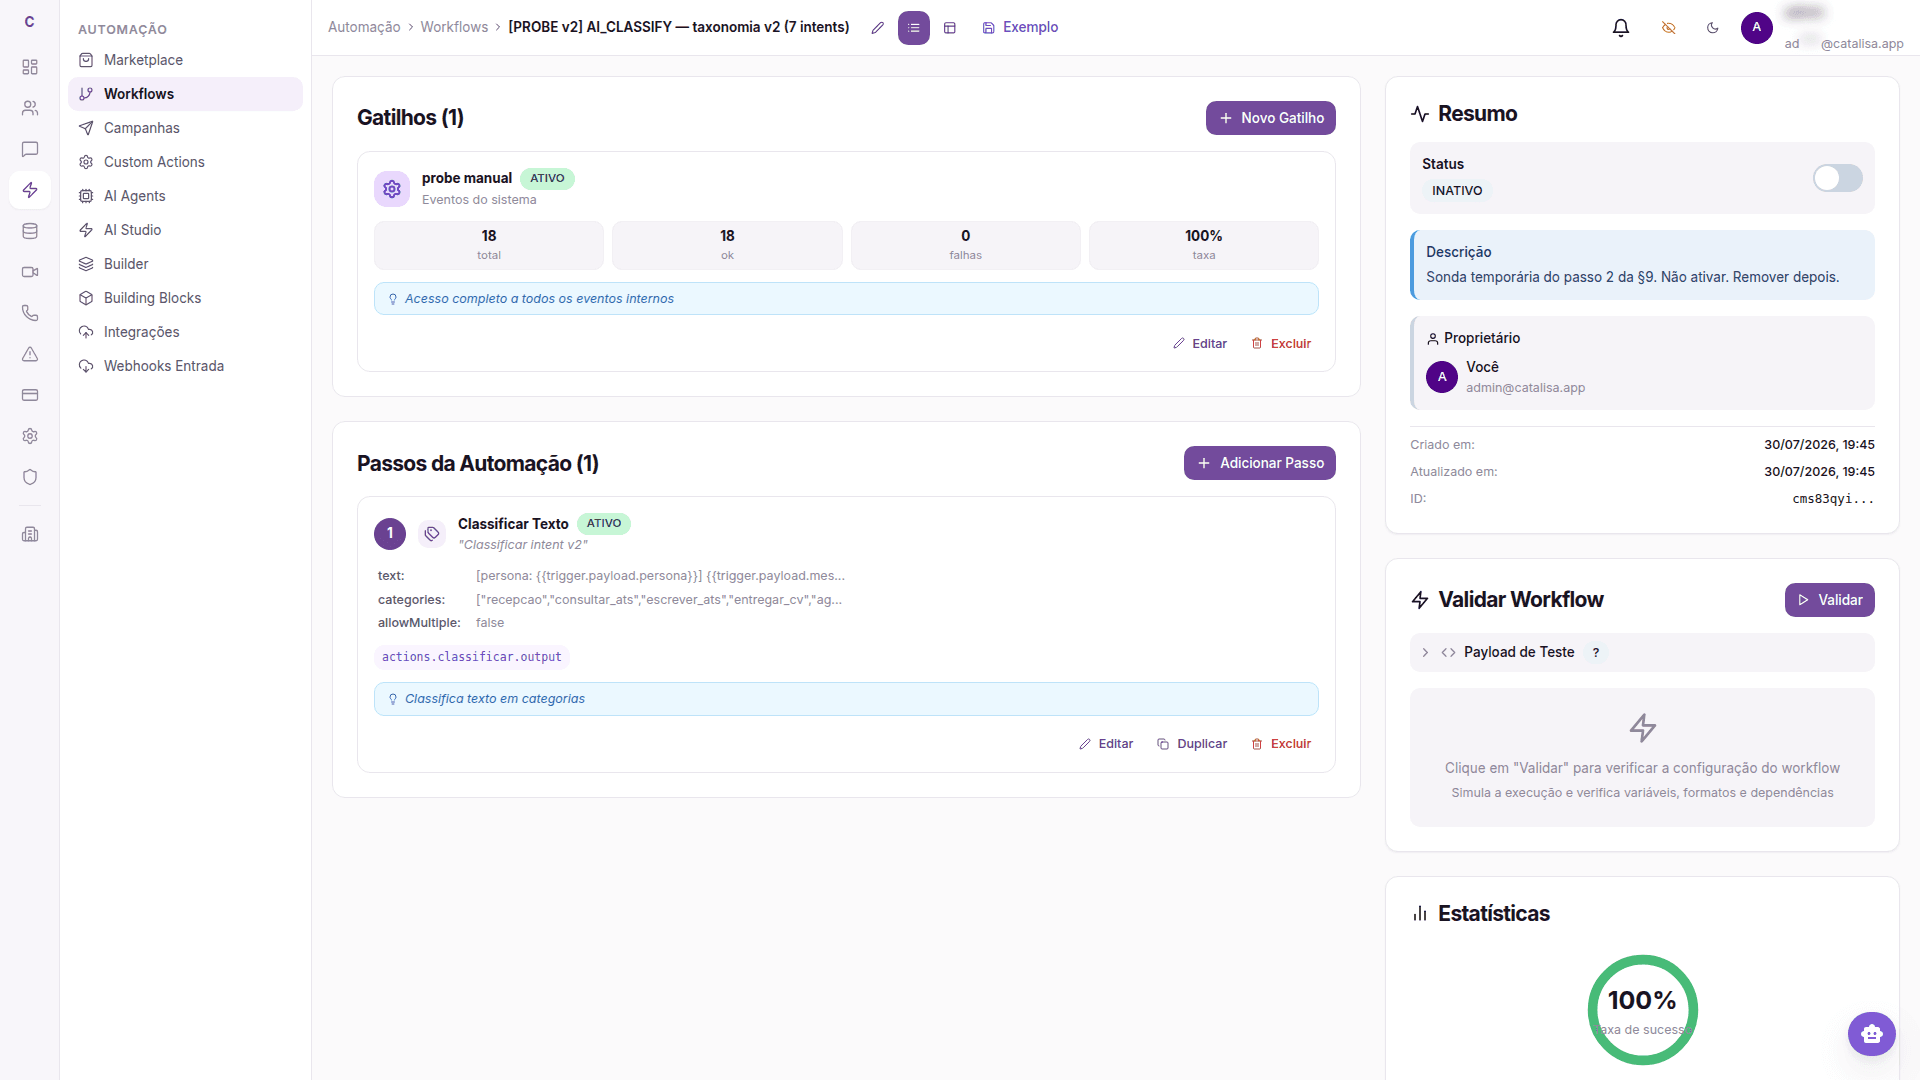Viewport: 1920px width, 1080px height.
Task: Click the 100% success rate ring
Action: [x=1642, y=1010]
